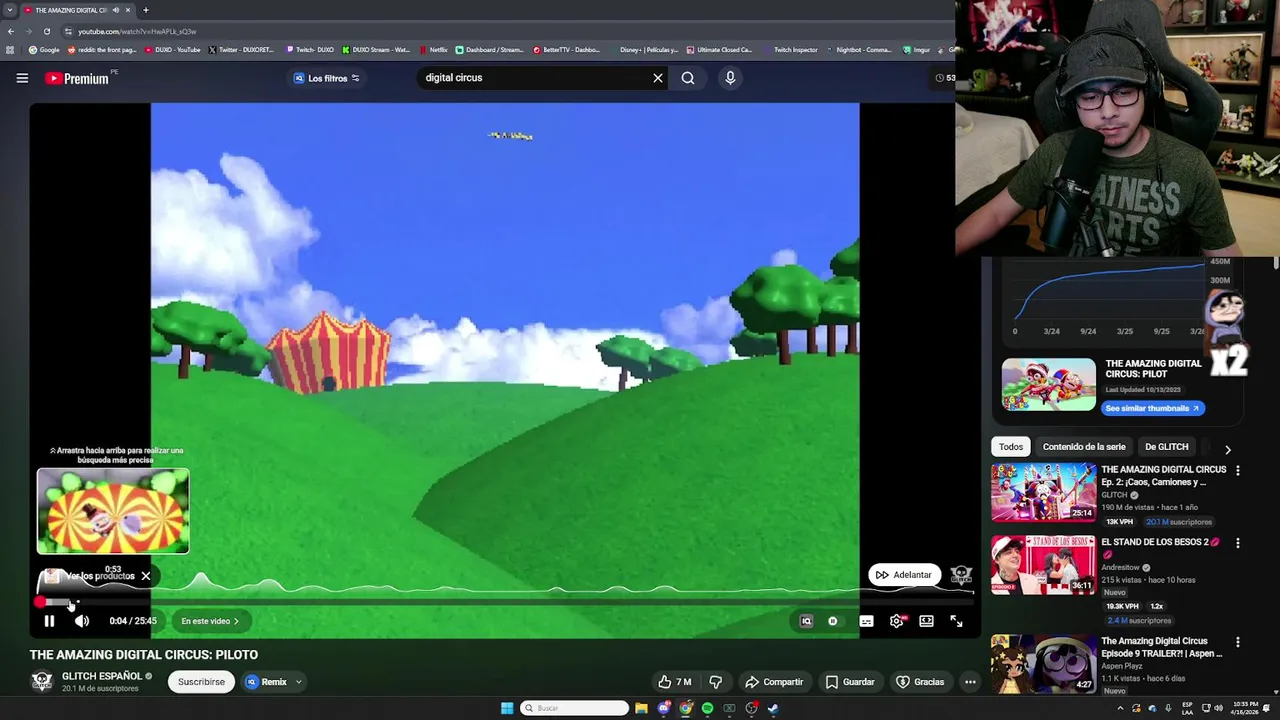Switch the player to theater mode
1280x720 pixels.
(926, 621)
